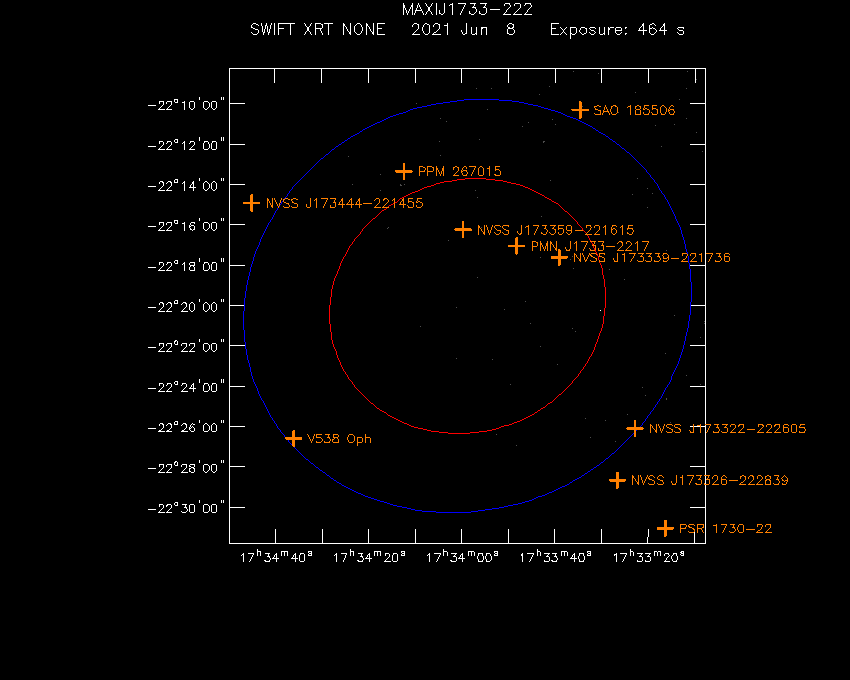Screen dimensions: 850x680
Task: Click the -22°20'00" declination label
Action: click(x=186, y=306)
